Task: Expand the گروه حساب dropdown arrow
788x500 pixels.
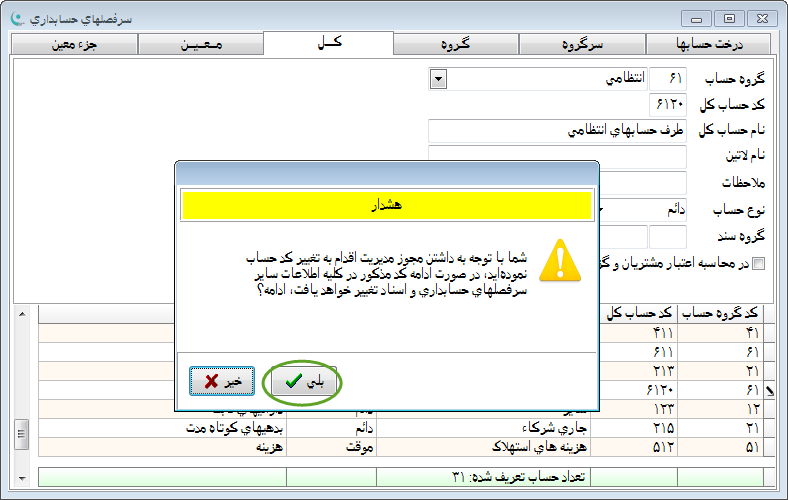Action: (437, 78)
